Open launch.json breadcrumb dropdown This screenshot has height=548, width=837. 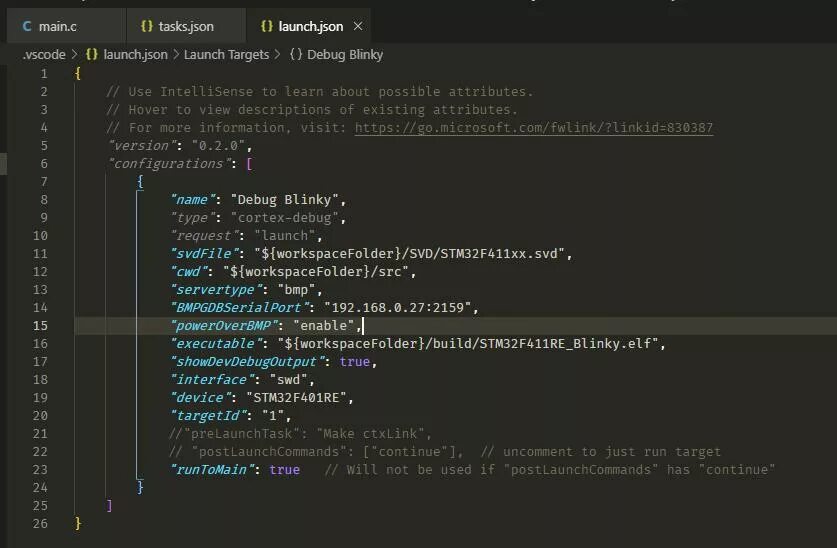135,54
